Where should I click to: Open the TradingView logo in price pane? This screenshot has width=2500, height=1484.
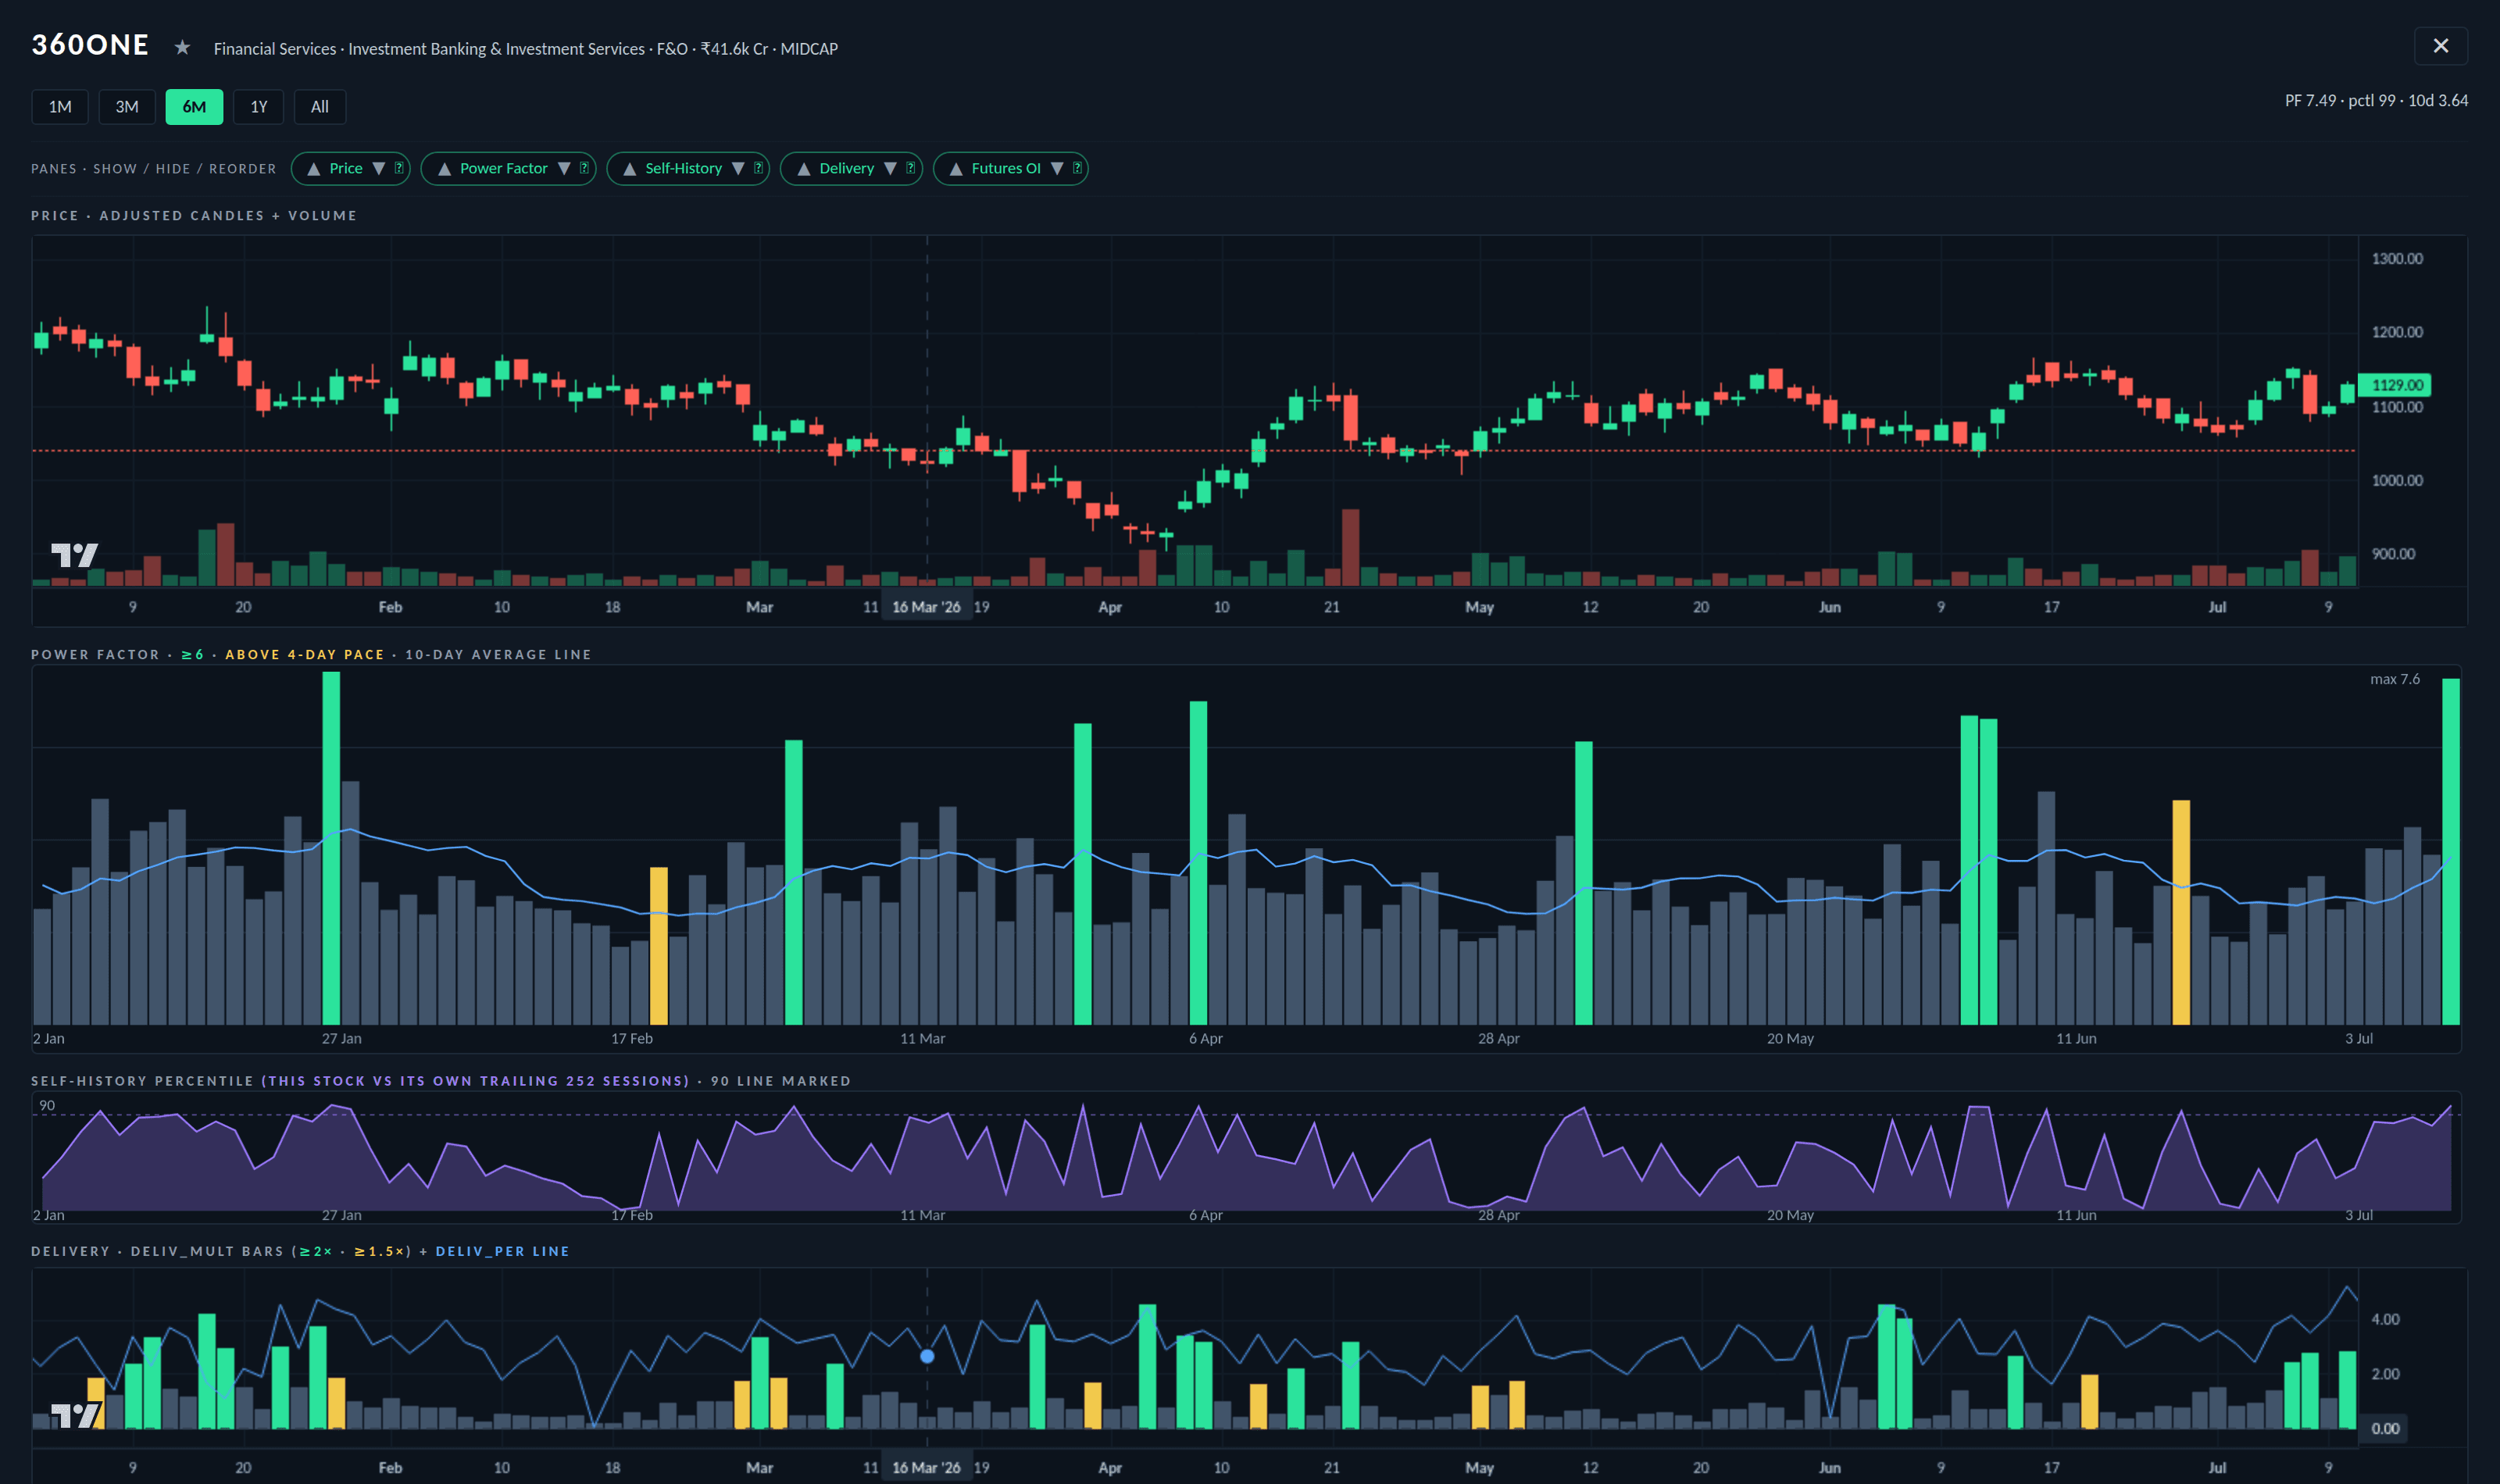[x=75, y=555]
